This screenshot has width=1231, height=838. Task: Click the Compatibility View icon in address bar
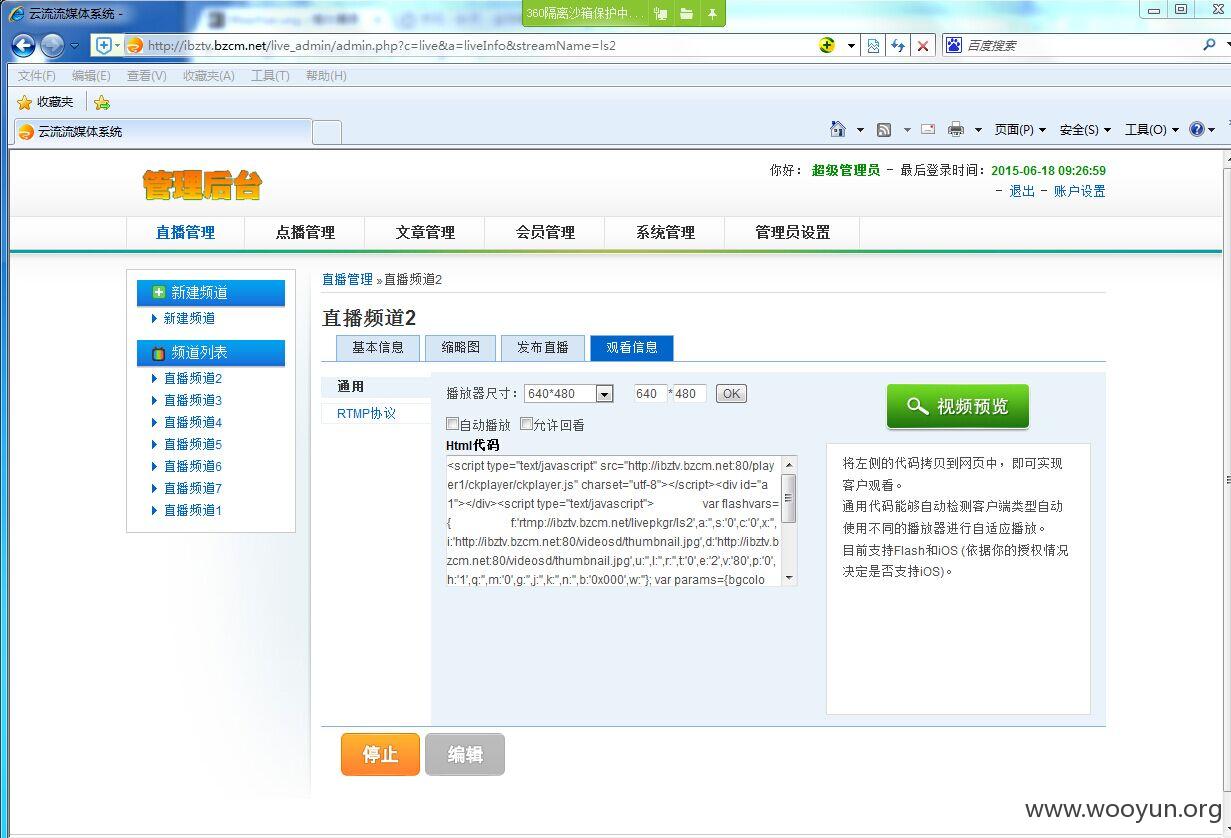(873, 45)
